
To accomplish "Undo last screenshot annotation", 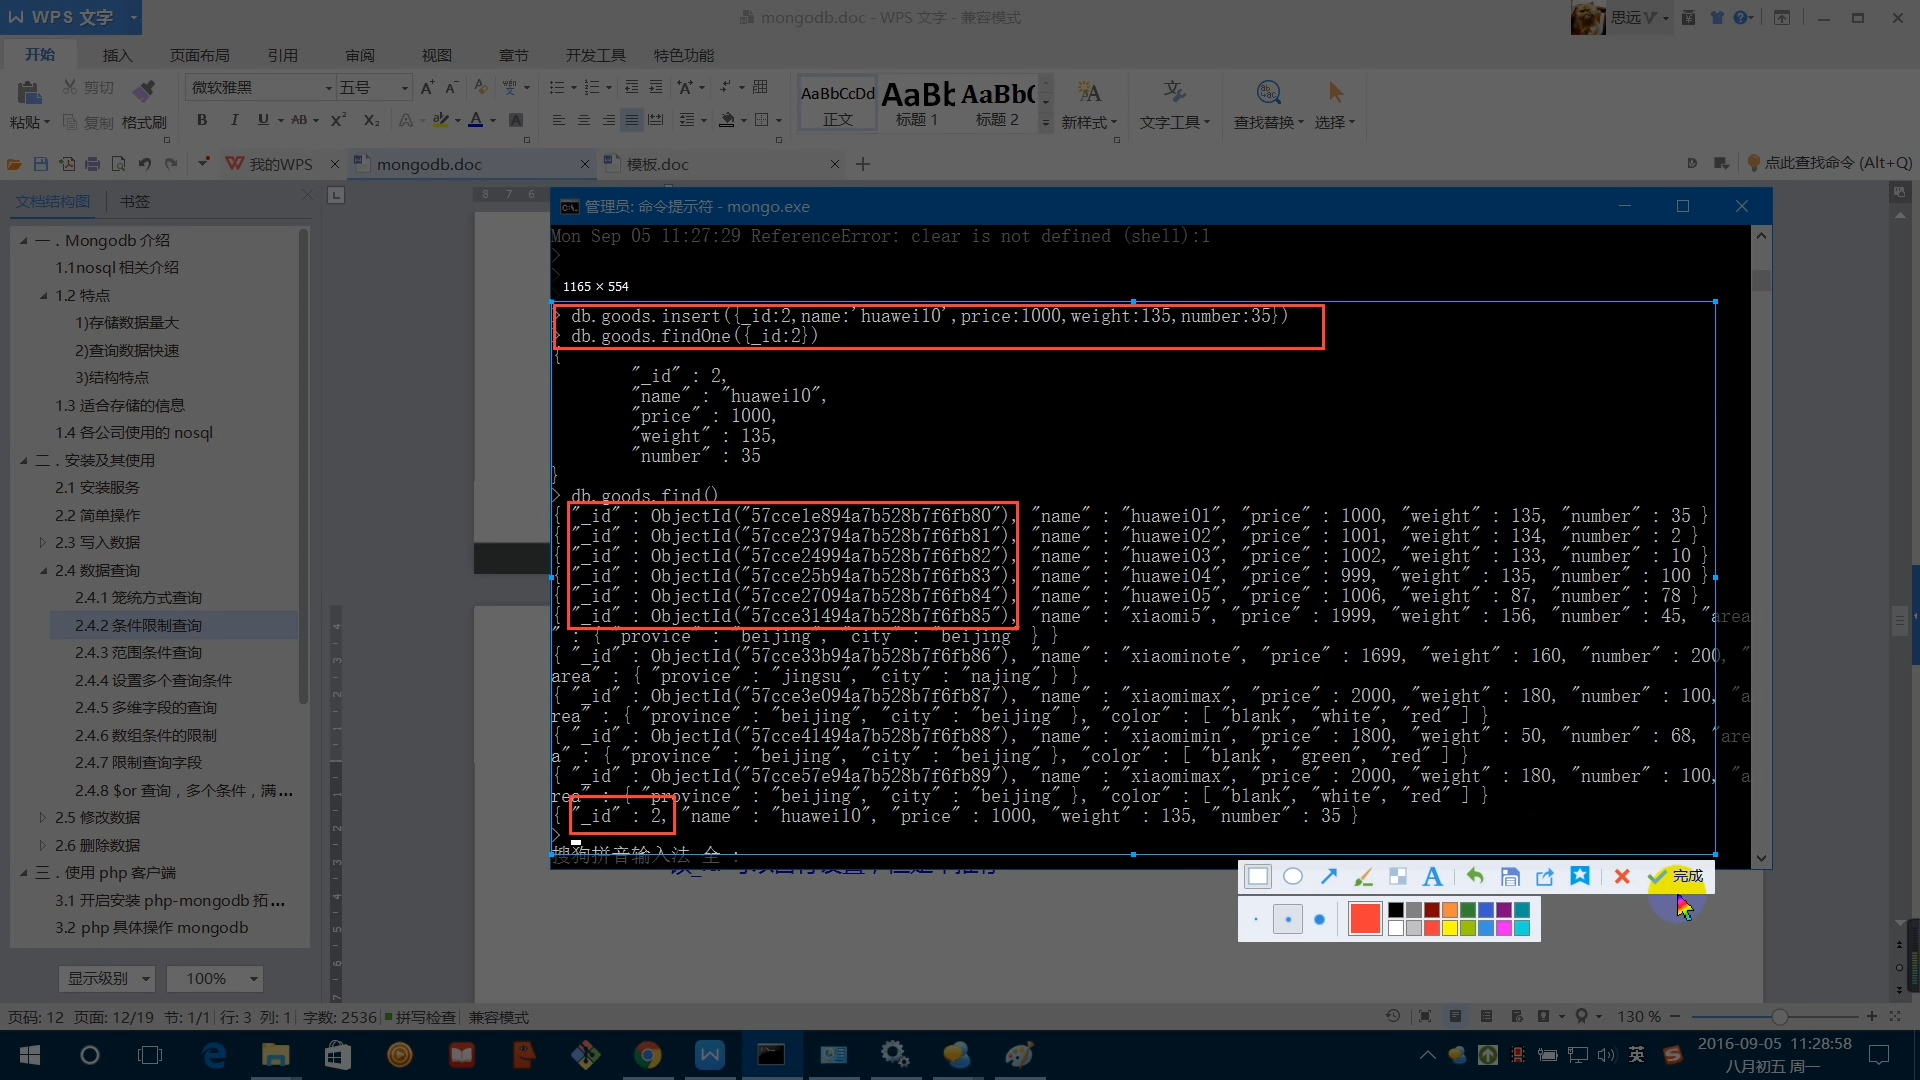I will (1475, 877).
